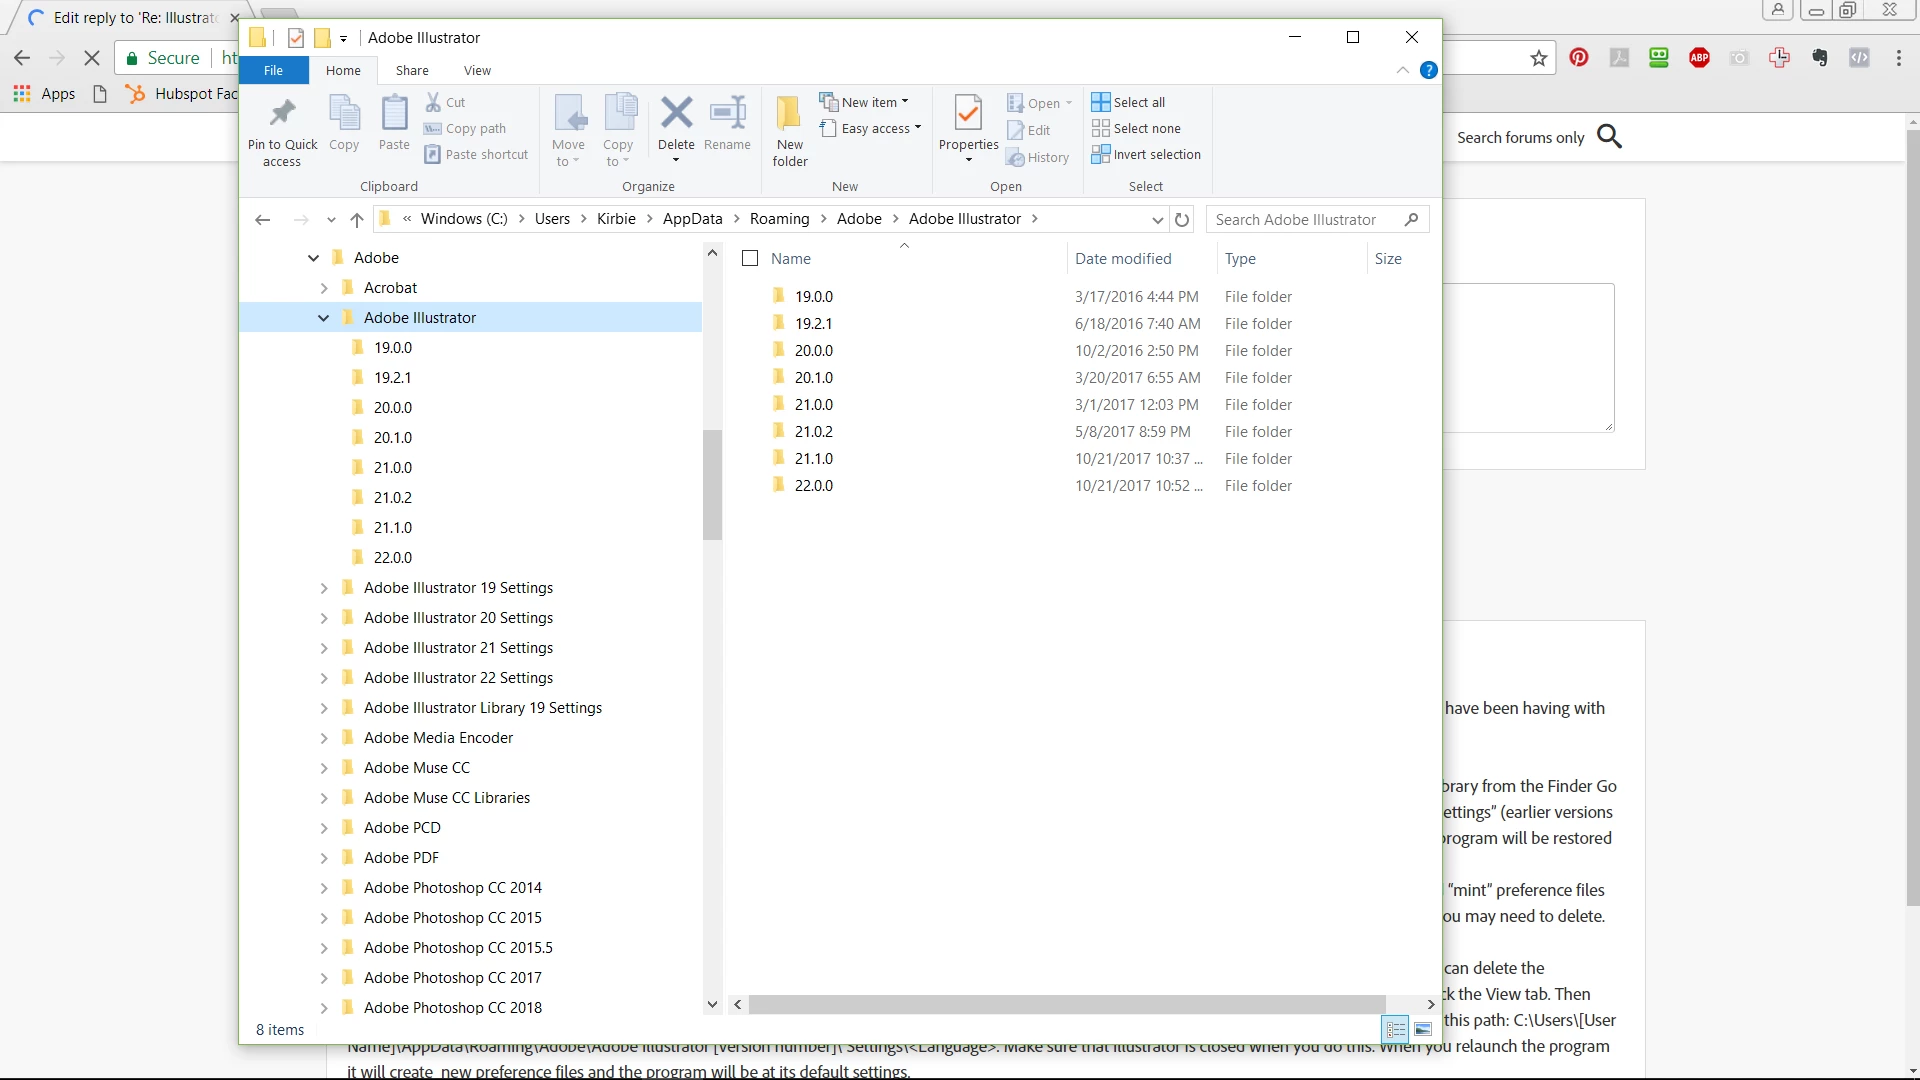This screenshot has height=1080, width=1920.
Task: Expand the Adobe Media Encoder folder
Action: (x=323, y=738)
